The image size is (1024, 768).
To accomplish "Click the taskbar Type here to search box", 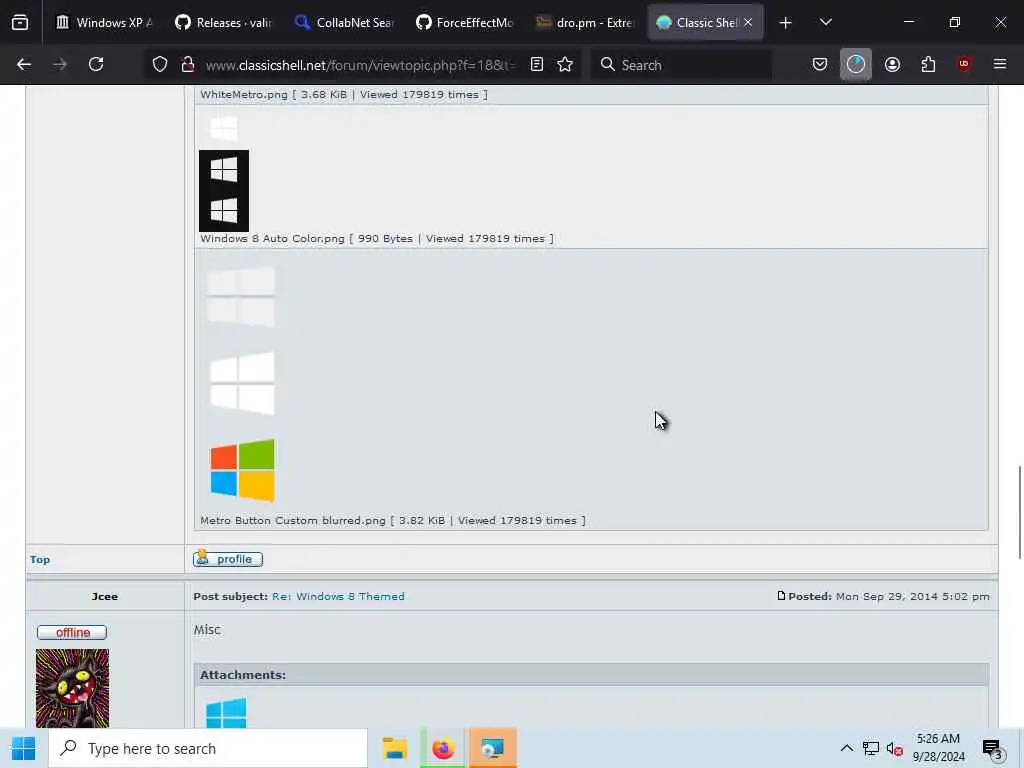I will tap(208, 748).
